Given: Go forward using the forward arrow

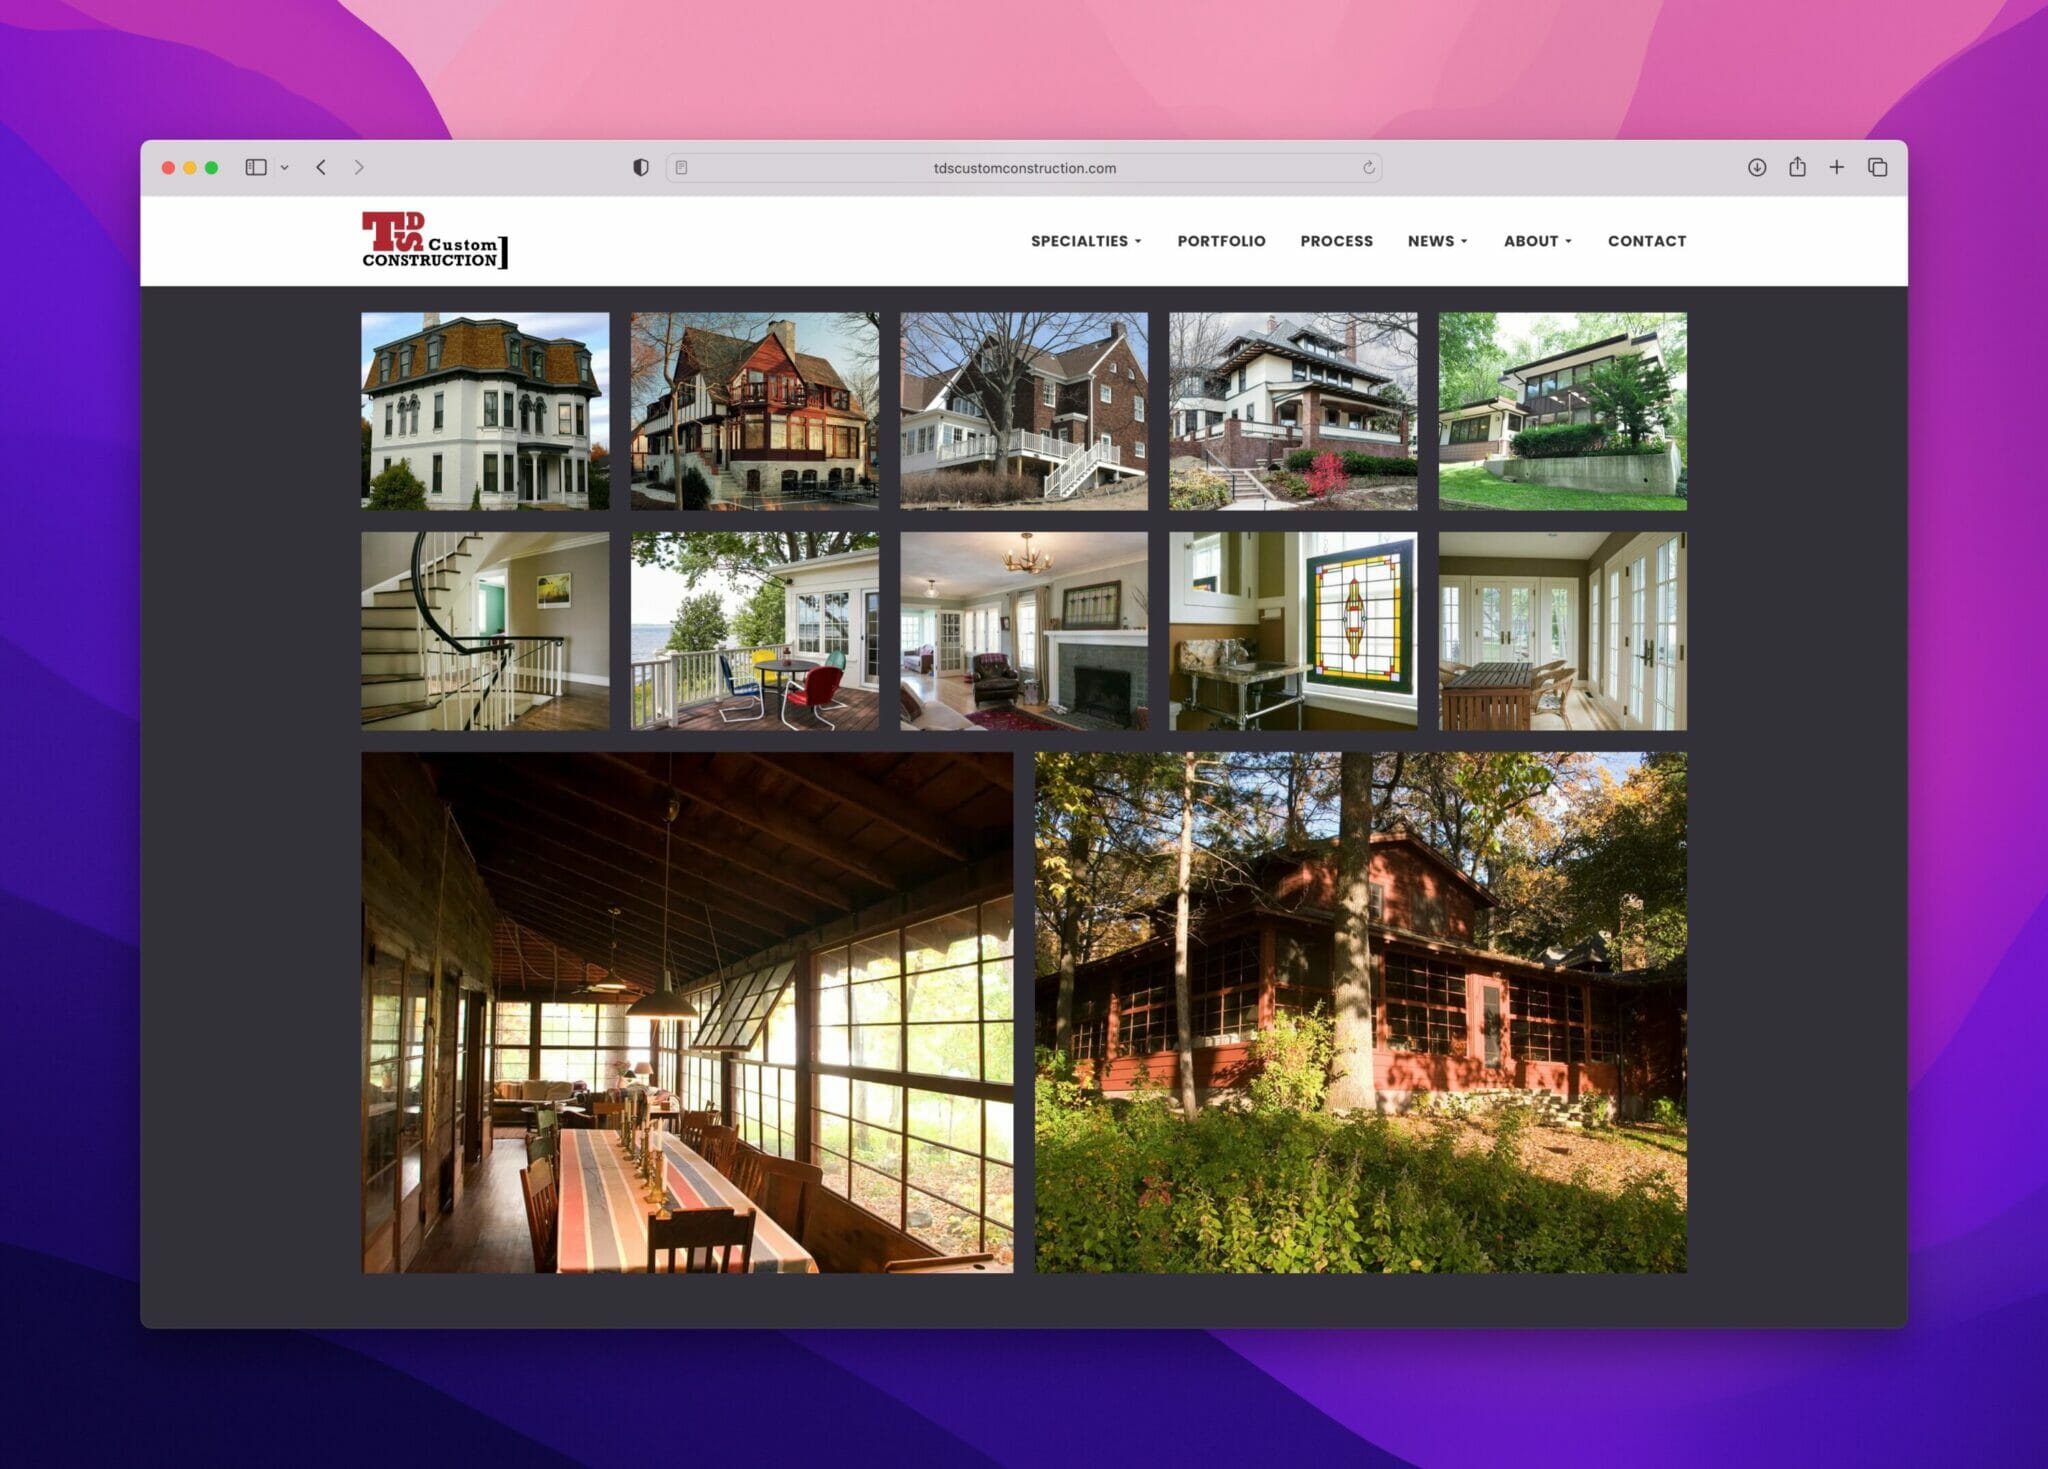Looking at the screenshot, I should [x=359, y=167].
